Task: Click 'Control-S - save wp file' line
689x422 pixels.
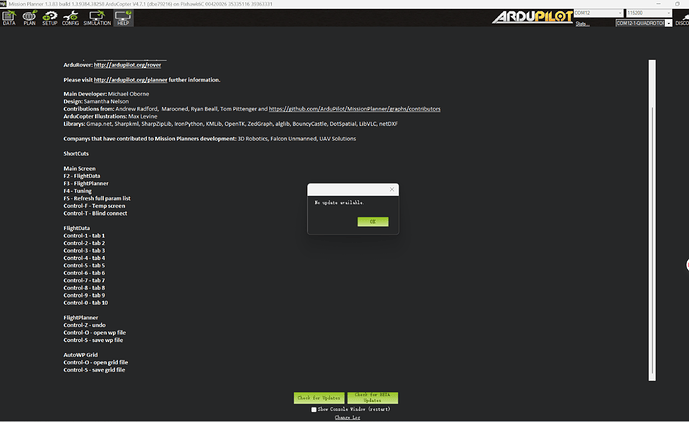Action: [93, 340]
